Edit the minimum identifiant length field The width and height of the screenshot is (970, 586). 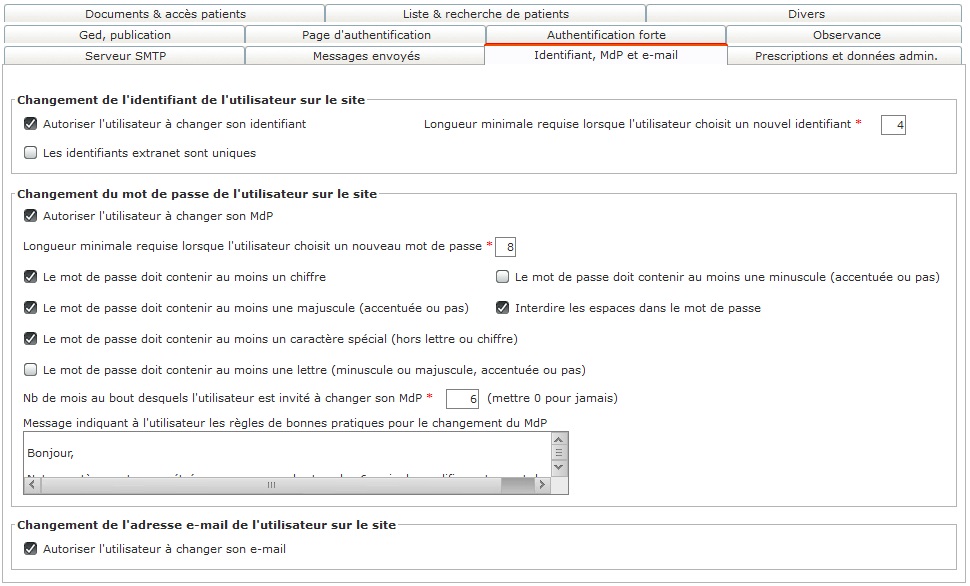(x=893, y=124)
